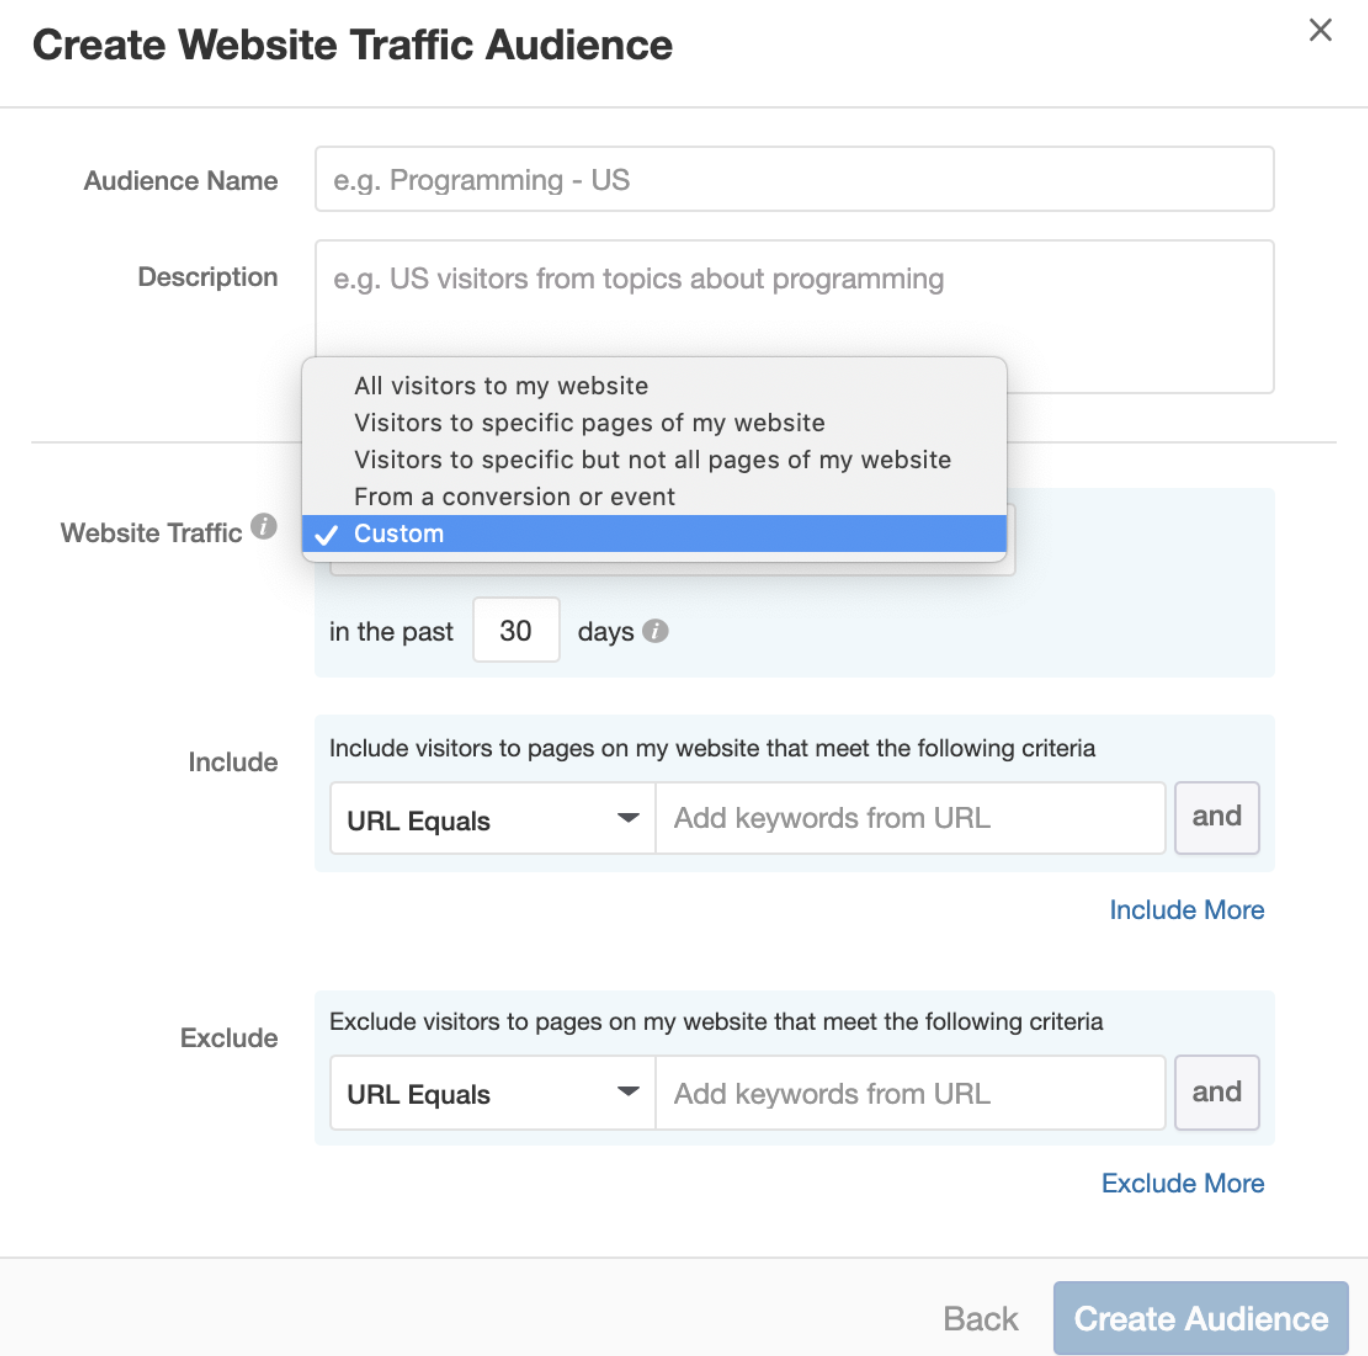Choose the checked Custom option

400,534
